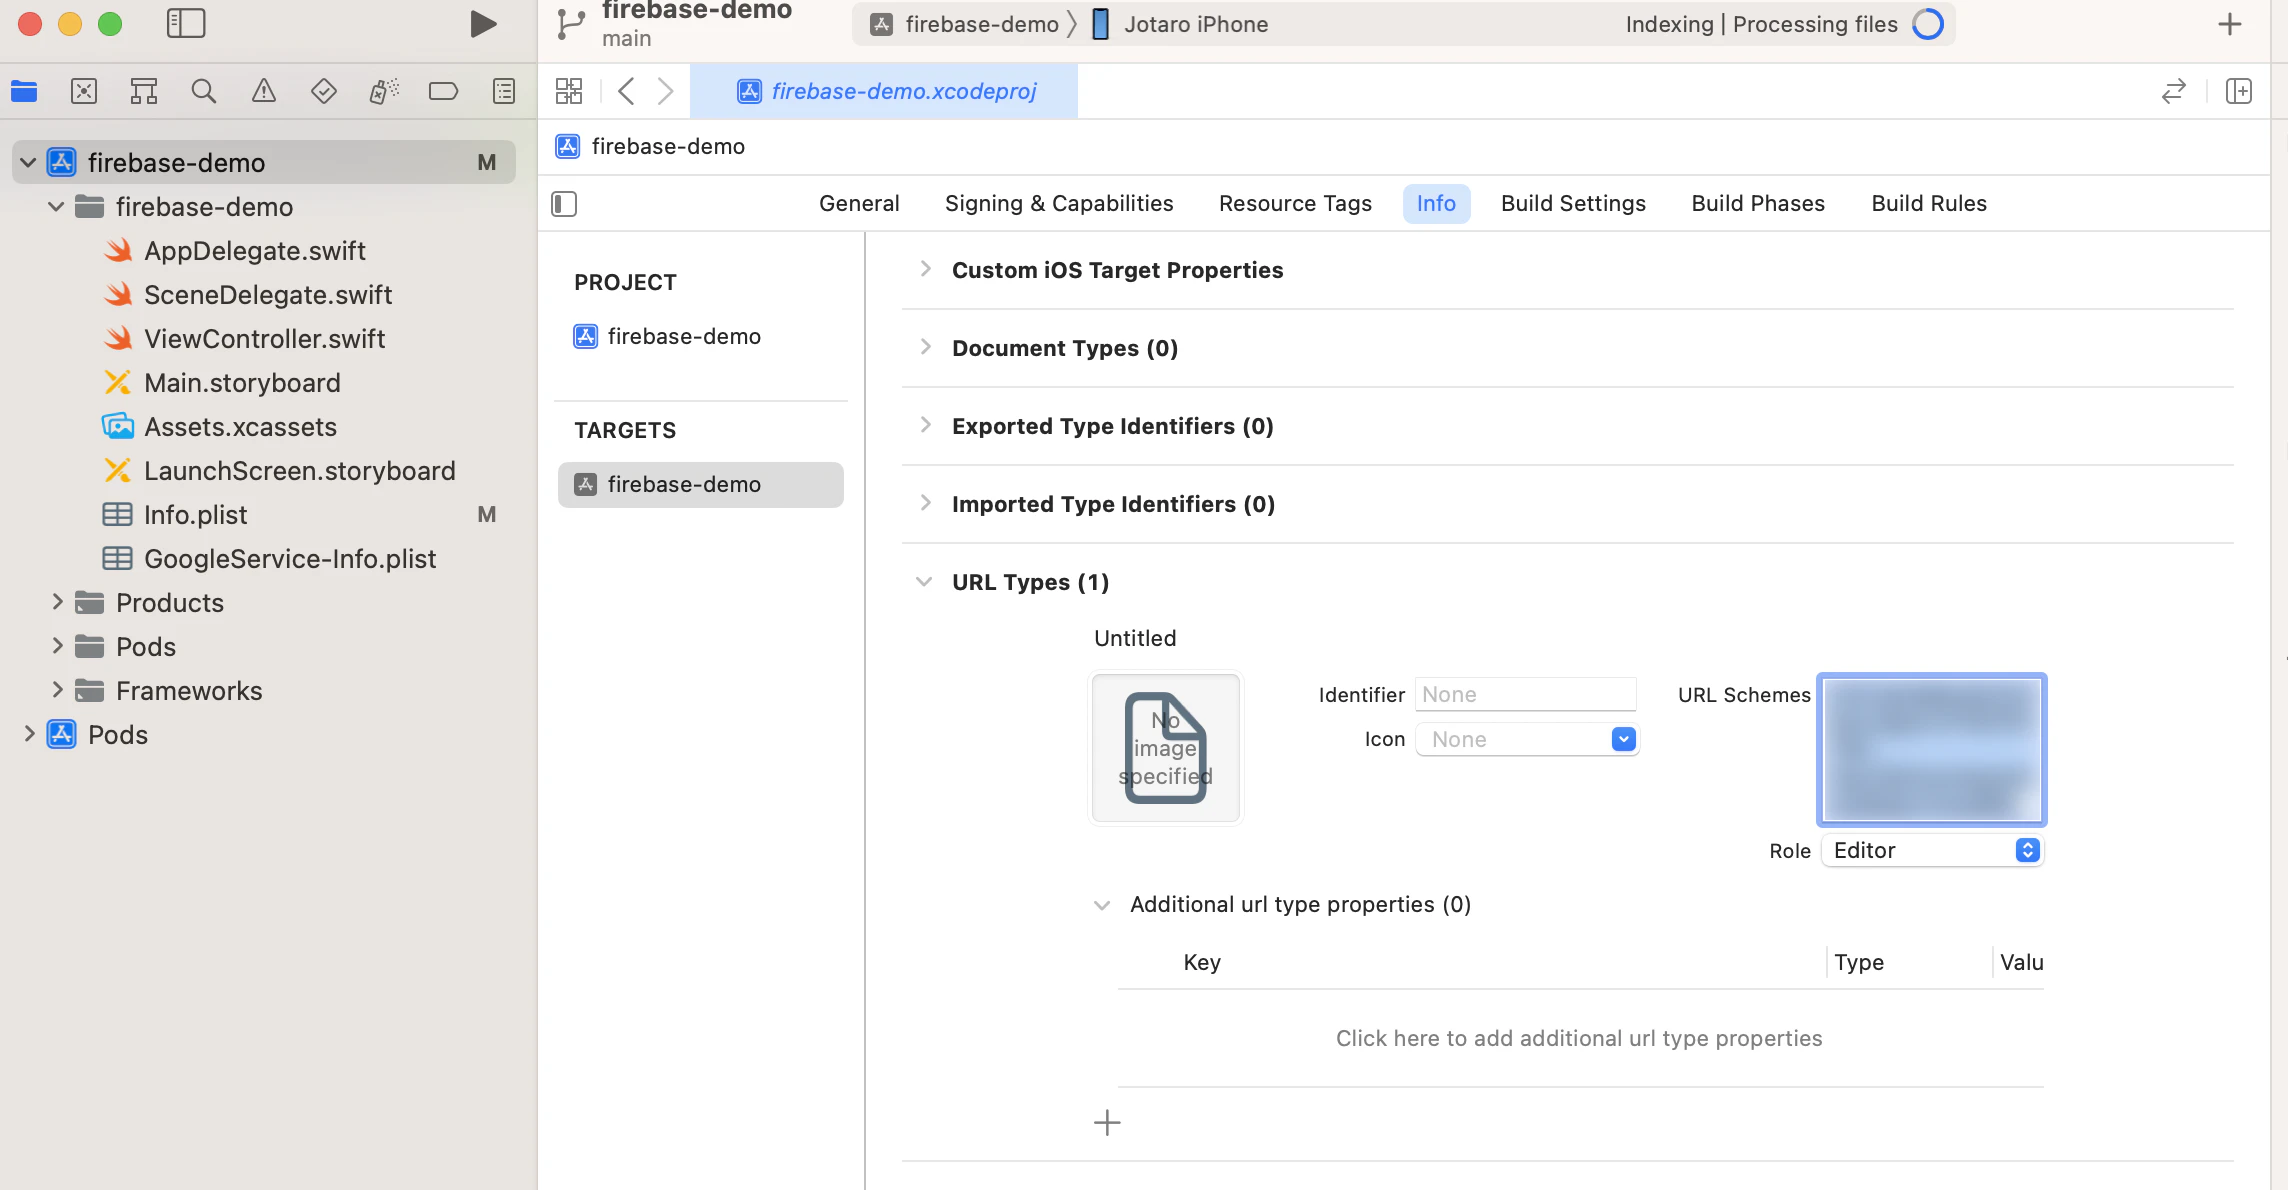Select firebase-demo under TARGETS

(x=700, y=484)
